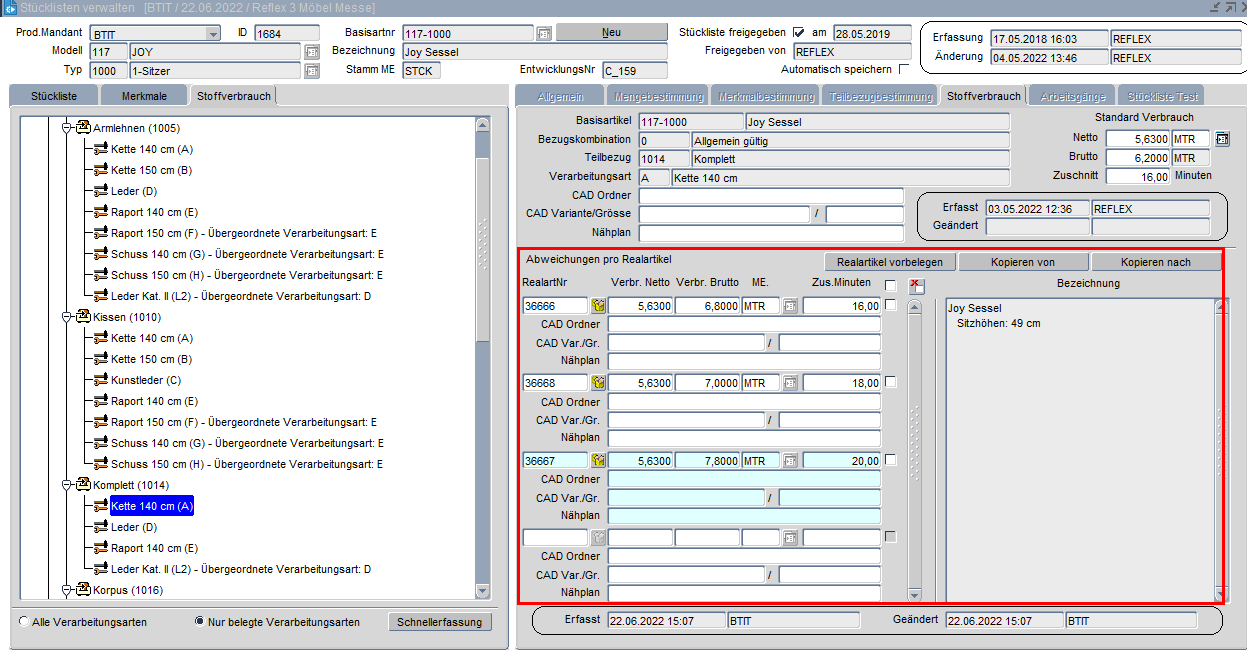Click Verbr. Brutto field showing 7,0000
The width and height of the screenshot is (1247, 650).
pos(706,383)
